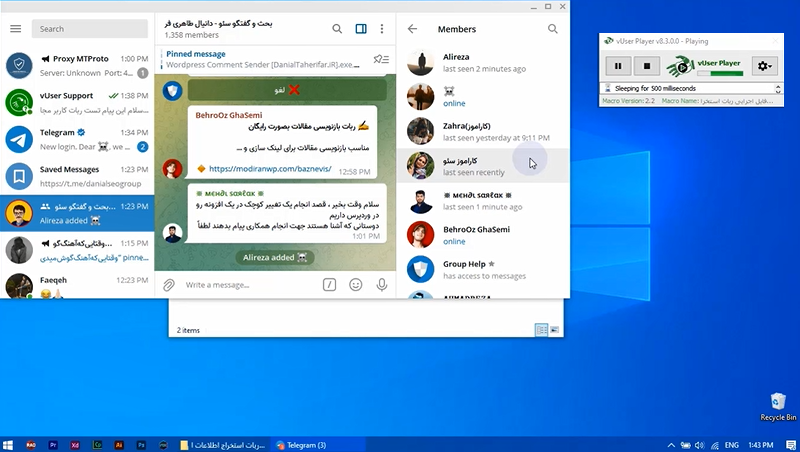Viewport: 800px width, 452px height.
Task: Open the notification center icon
Action: 791,445
